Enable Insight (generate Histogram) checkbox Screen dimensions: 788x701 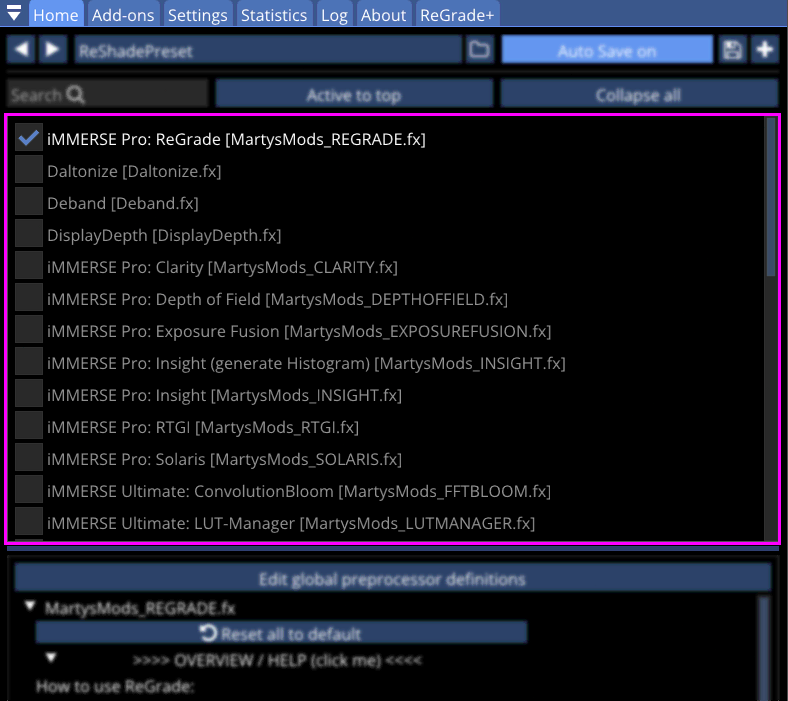29,362
